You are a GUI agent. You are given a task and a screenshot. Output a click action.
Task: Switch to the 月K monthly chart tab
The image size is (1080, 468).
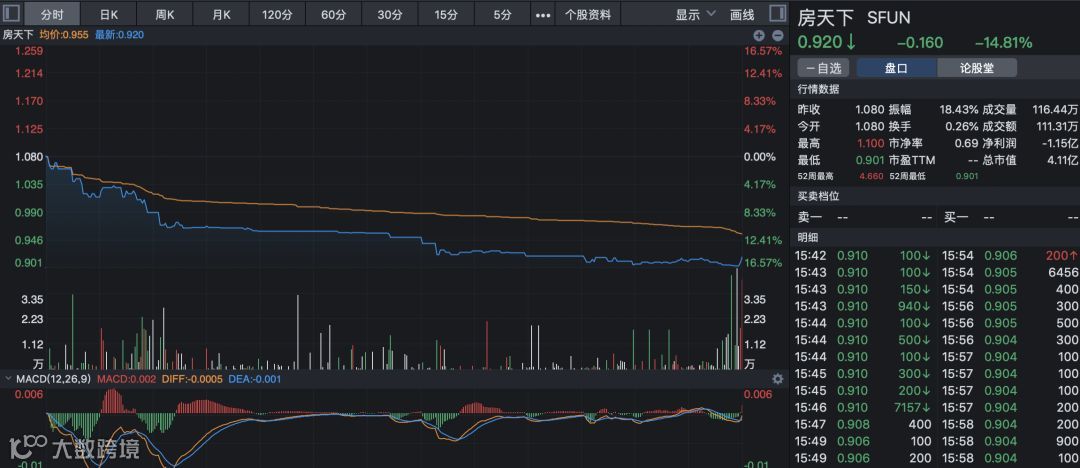coord(221,14)
